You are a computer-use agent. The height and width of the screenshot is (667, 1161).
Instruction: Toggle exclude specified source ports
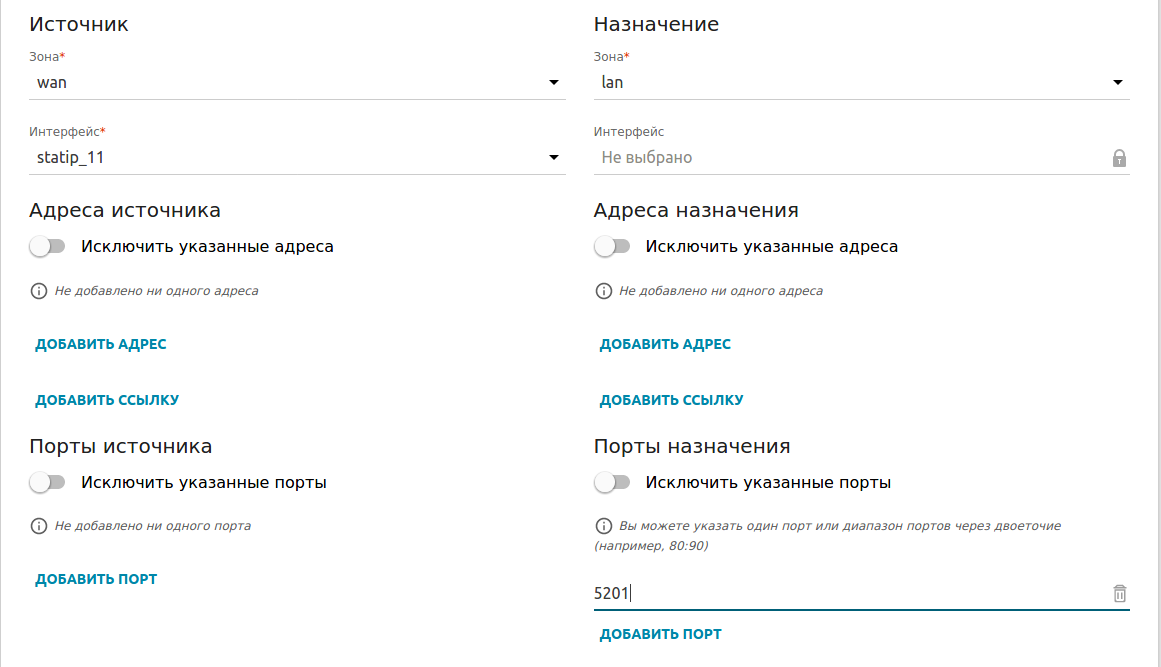coord(47,483)
